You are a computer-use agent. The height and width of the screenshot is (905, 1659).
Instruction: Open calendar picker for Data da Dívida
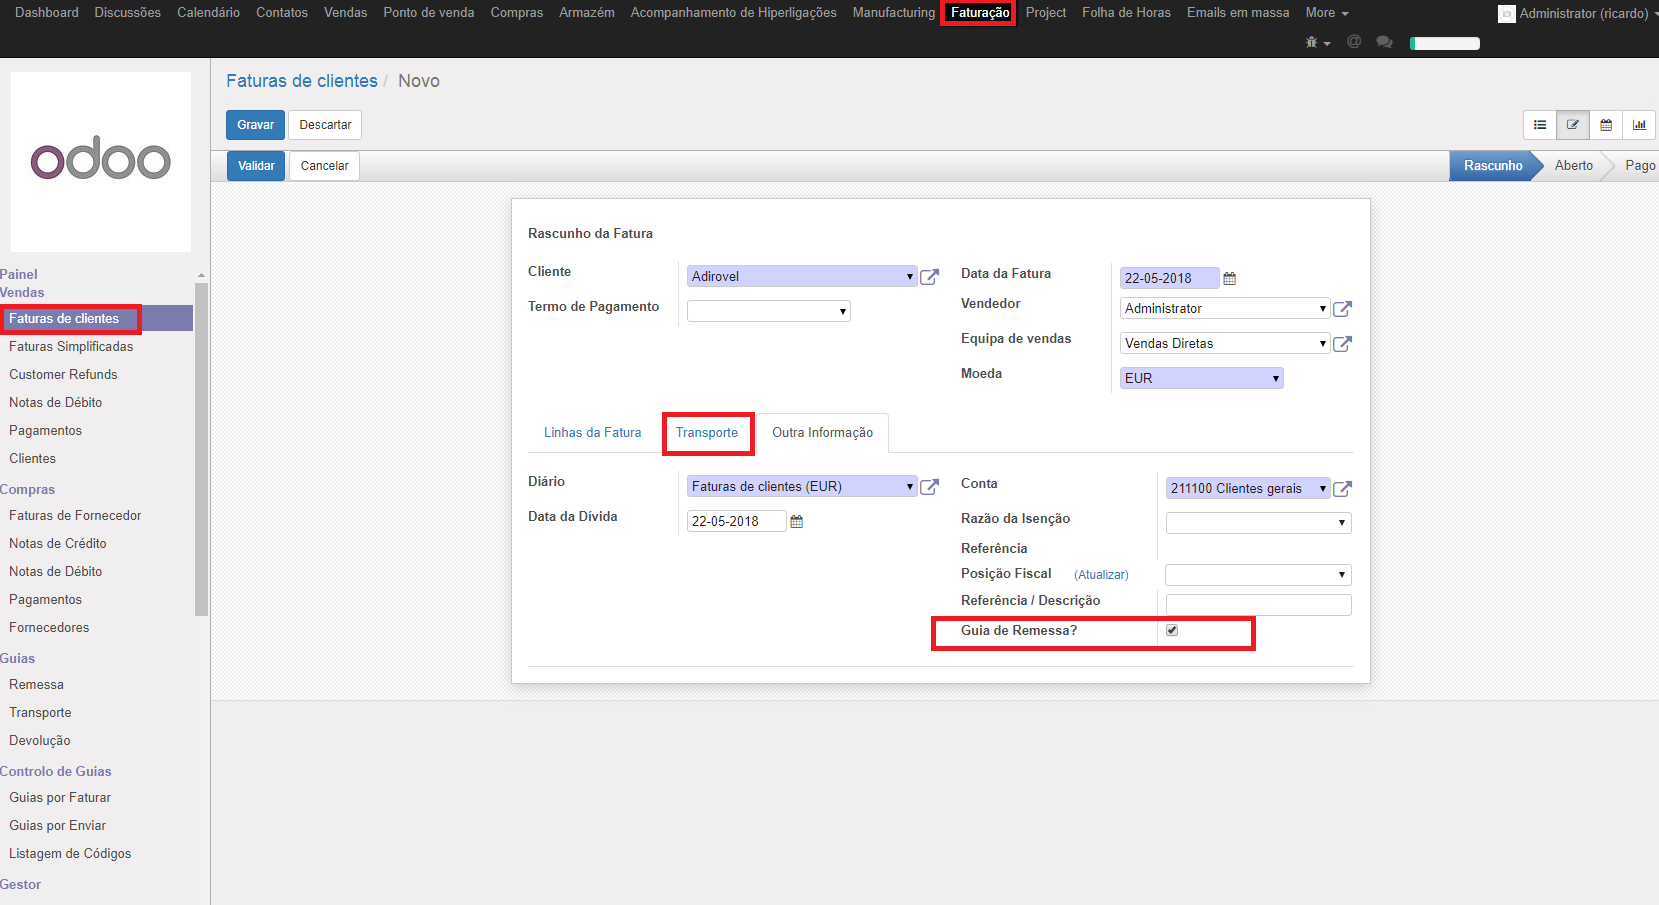(x=797, y=522)
